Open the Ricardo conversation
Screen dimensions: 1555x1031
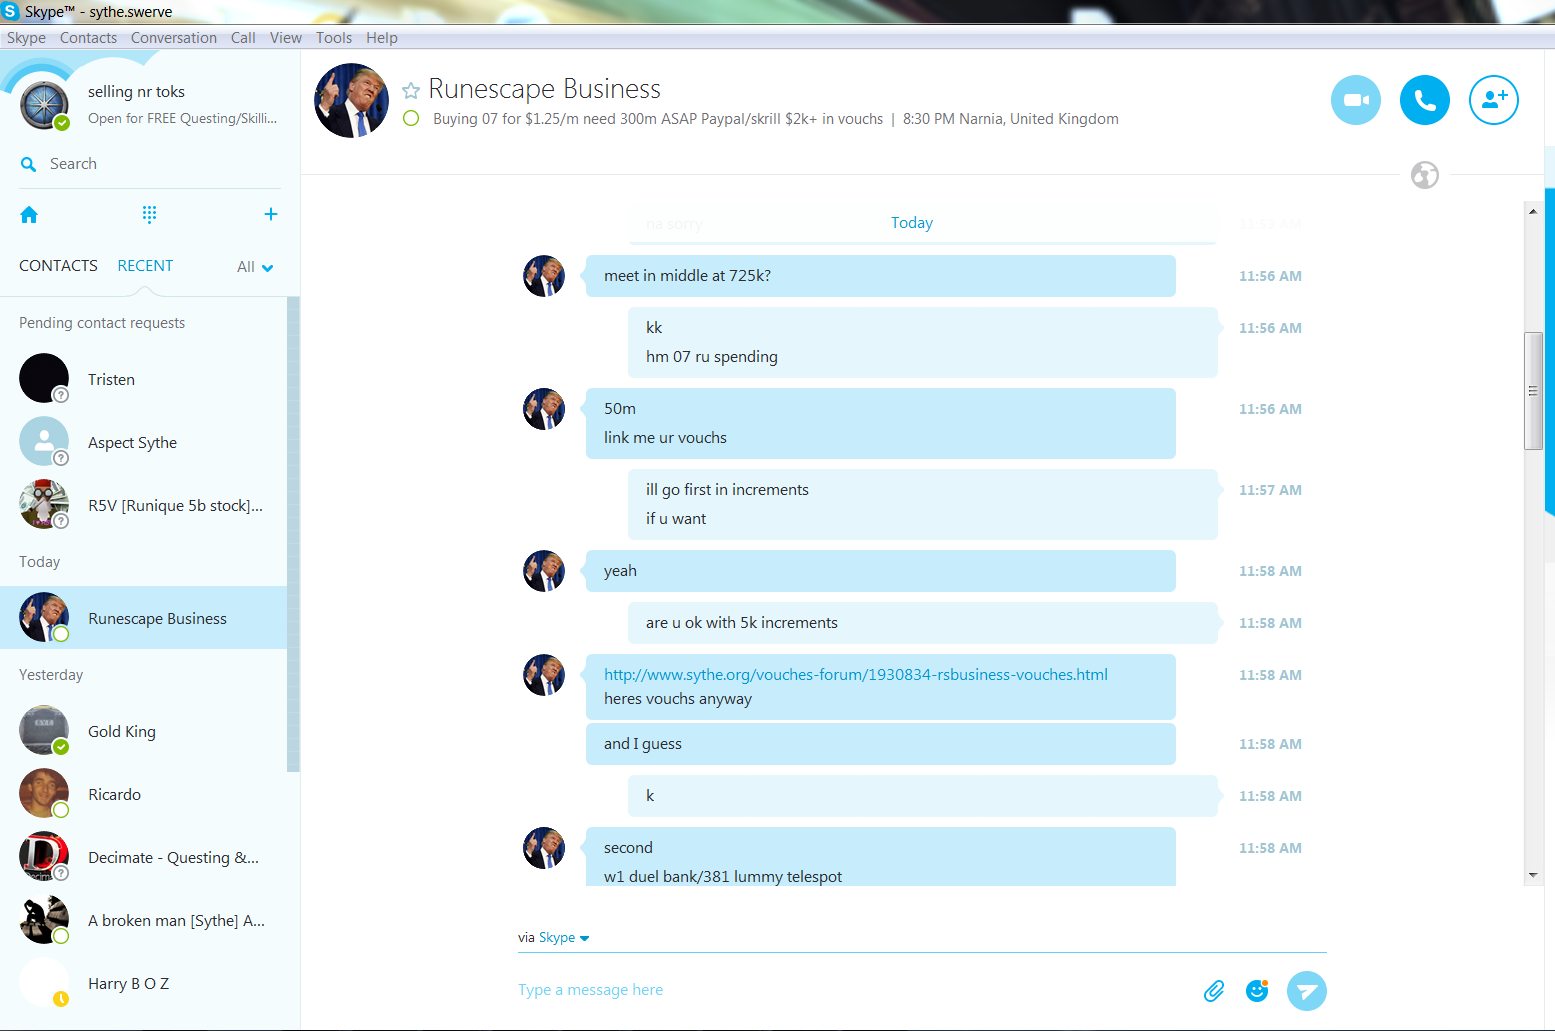[x=143, y=794]
